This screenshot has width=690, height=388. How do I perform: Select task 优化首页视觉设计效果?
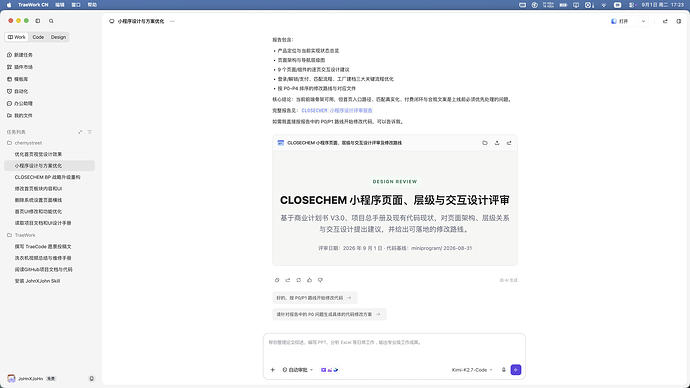[x=49, y=154]
